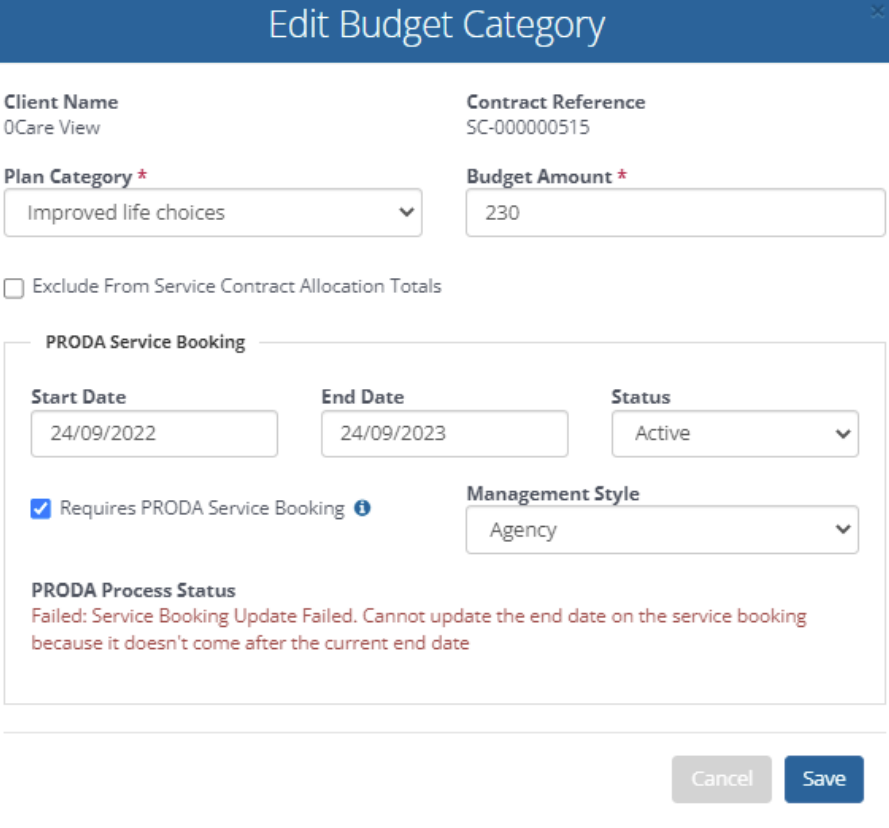This screenshot has height=828, width=889.
Task: Click the contract reference SC-000000515
Action: (528, 128)
